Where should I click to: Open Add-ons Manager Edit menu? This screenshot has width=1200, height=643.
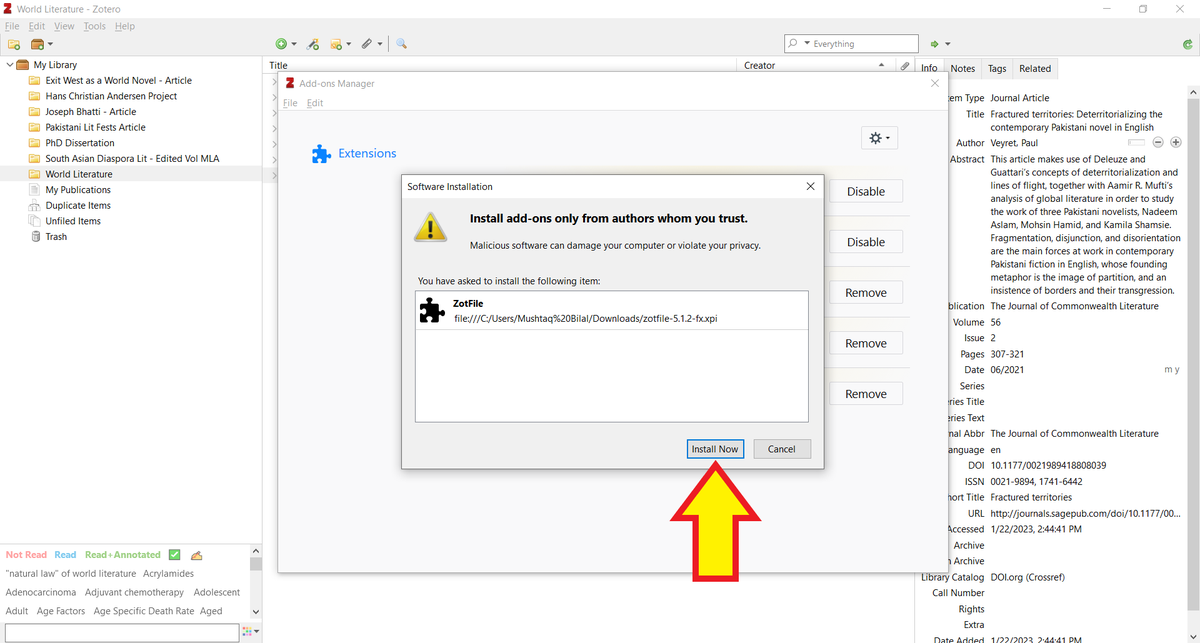click(315, 103)
